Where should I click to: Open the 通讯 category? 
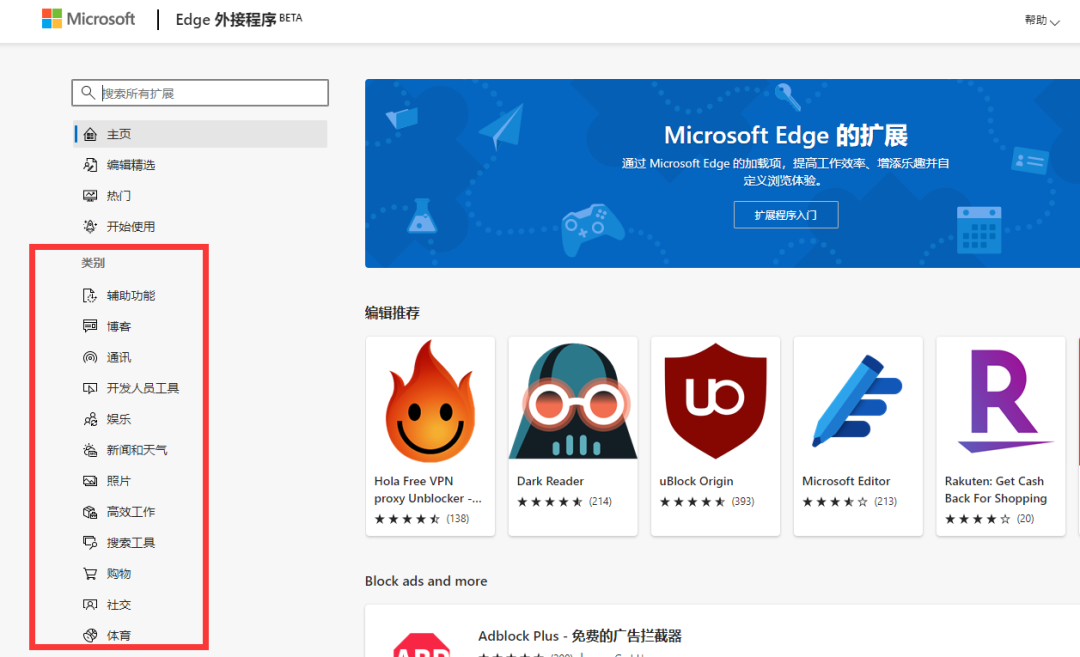click(118, 357)
